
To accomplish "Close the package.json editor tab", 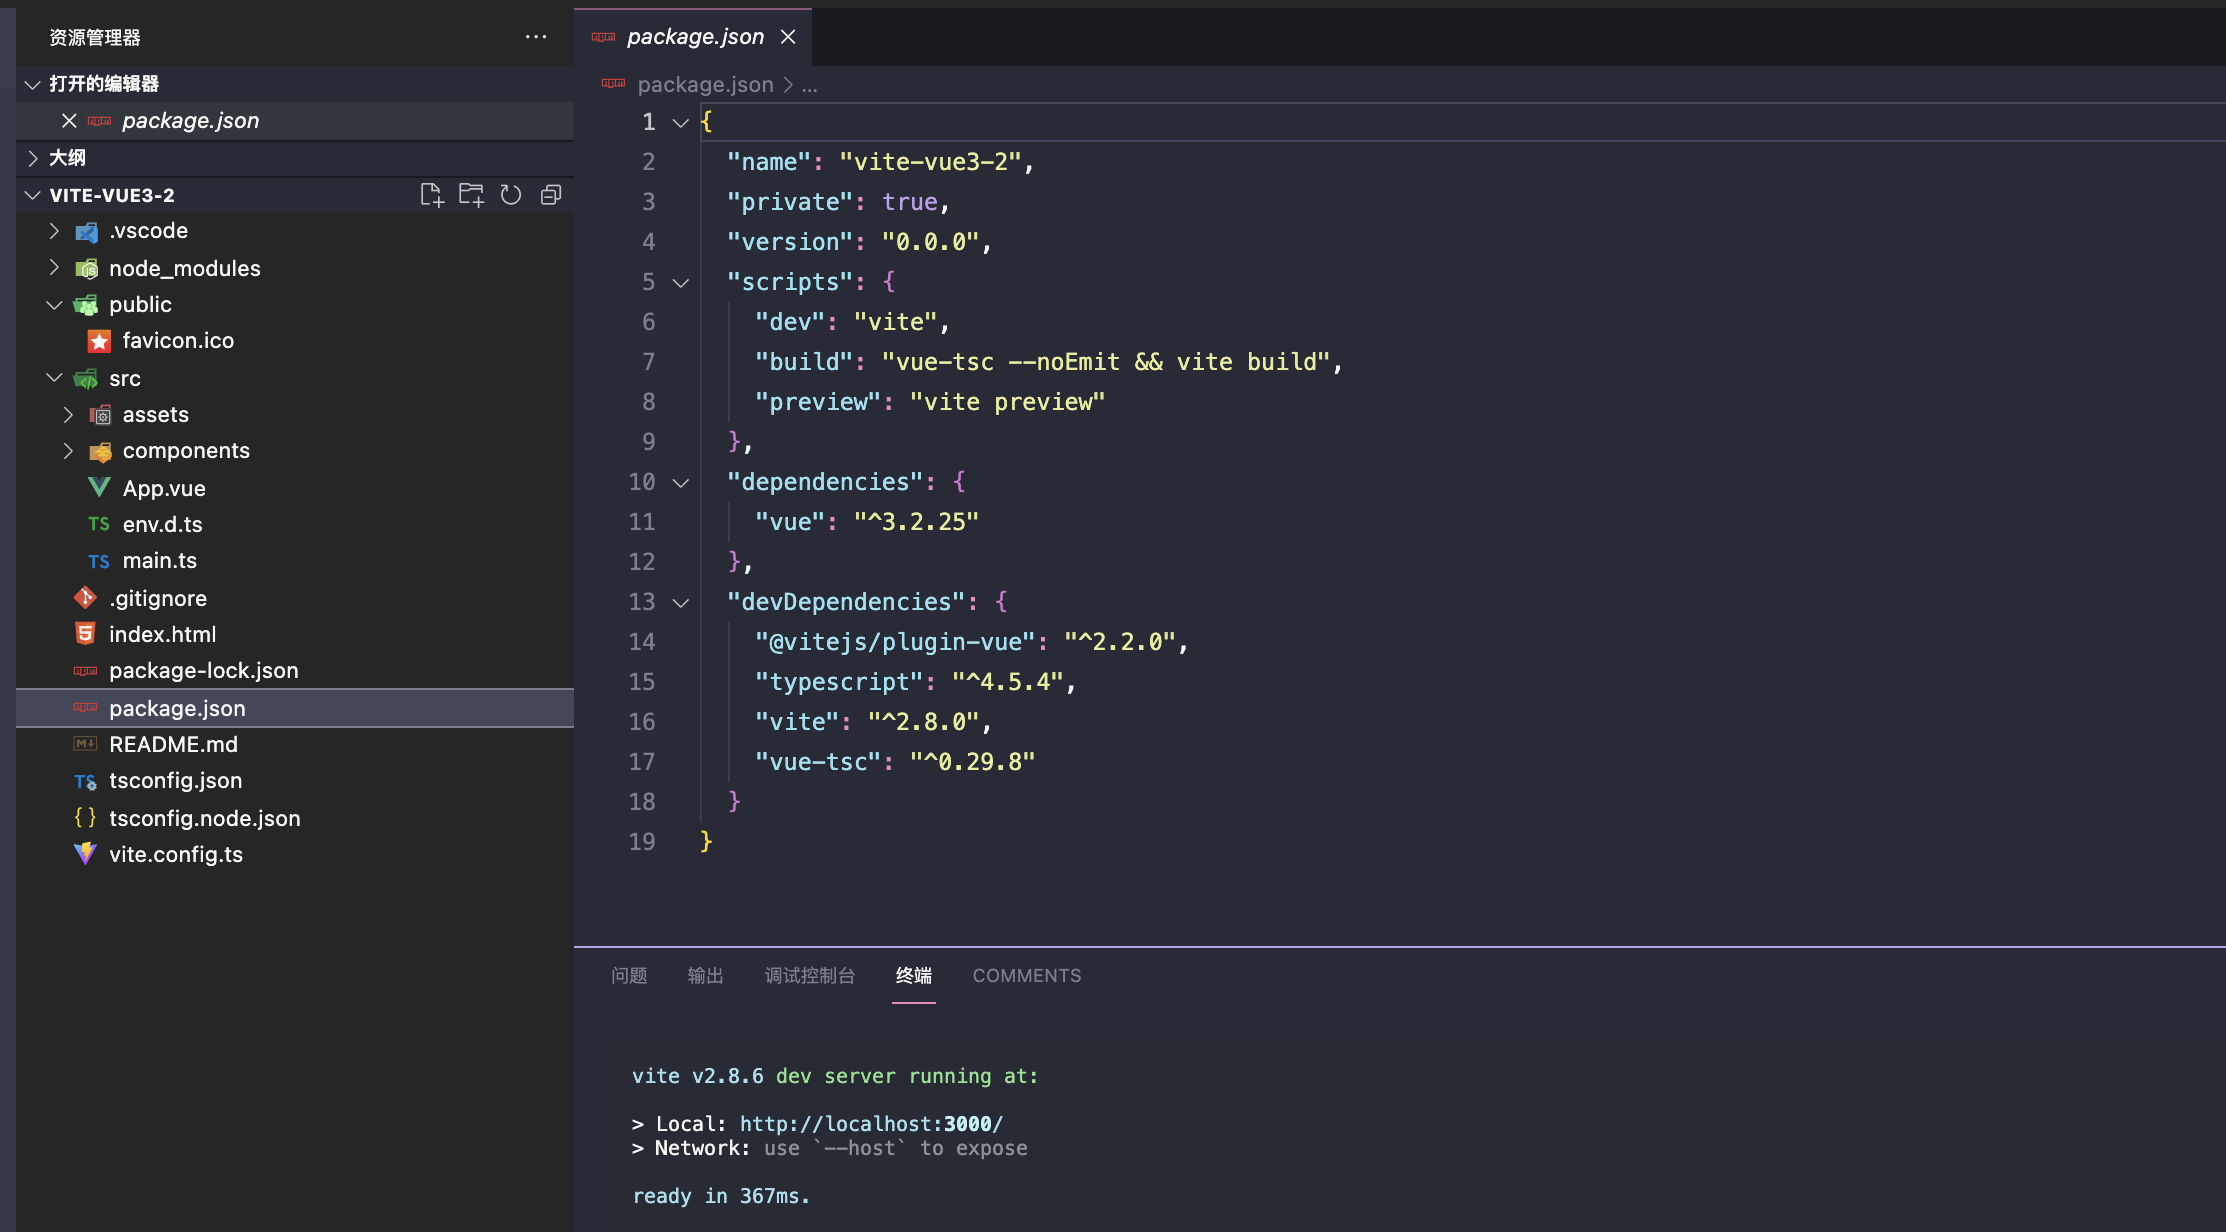I will tap(788, 37).
